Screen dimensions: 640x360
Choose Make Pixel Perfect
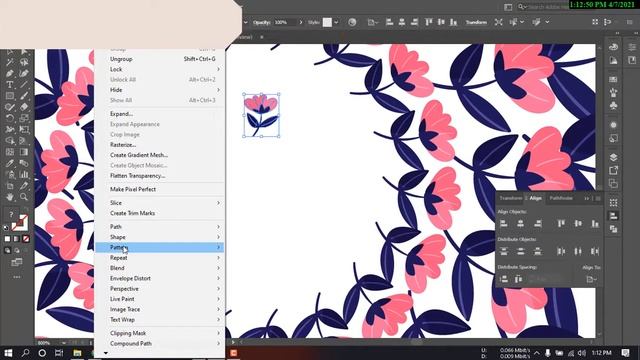(x=160, y=189)
